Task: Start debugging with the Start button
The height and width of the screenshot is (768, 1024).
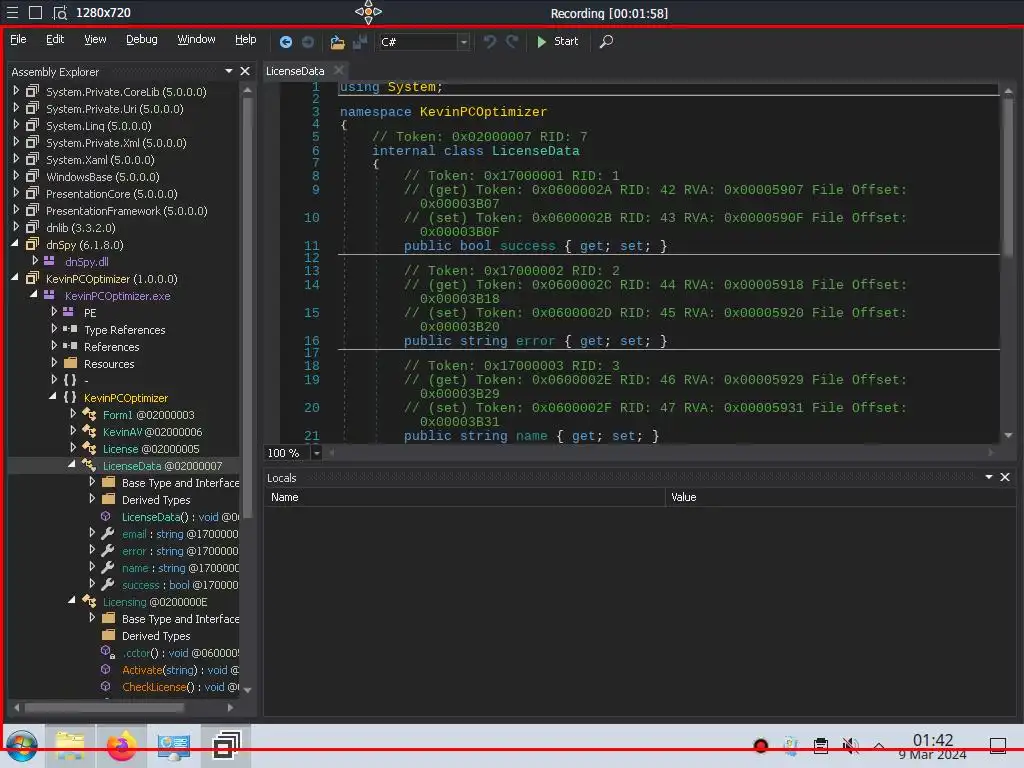Action: coord(557,42)
